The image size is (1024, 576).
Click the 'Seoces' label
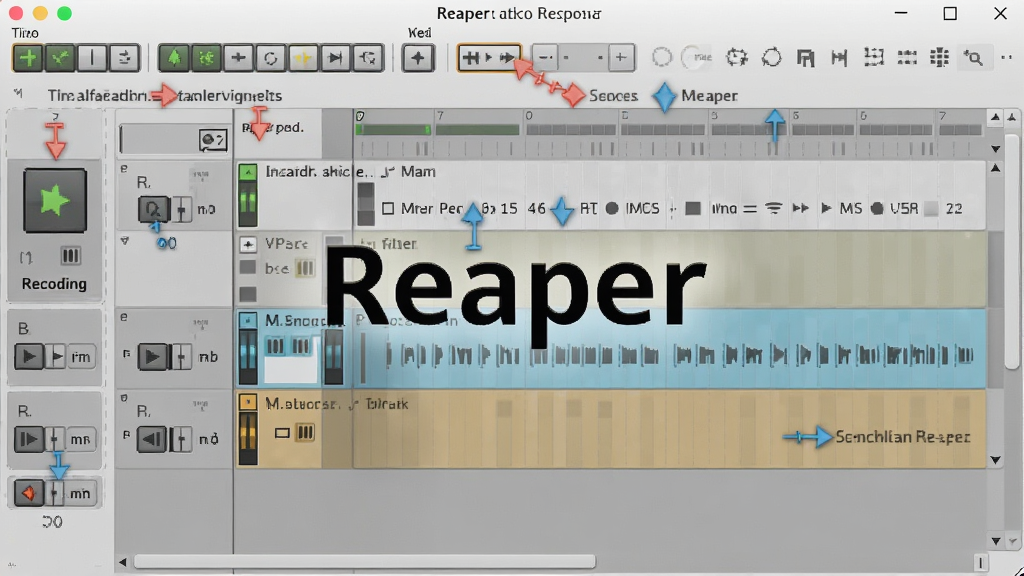pyautogui.click(x=613, y=95)
